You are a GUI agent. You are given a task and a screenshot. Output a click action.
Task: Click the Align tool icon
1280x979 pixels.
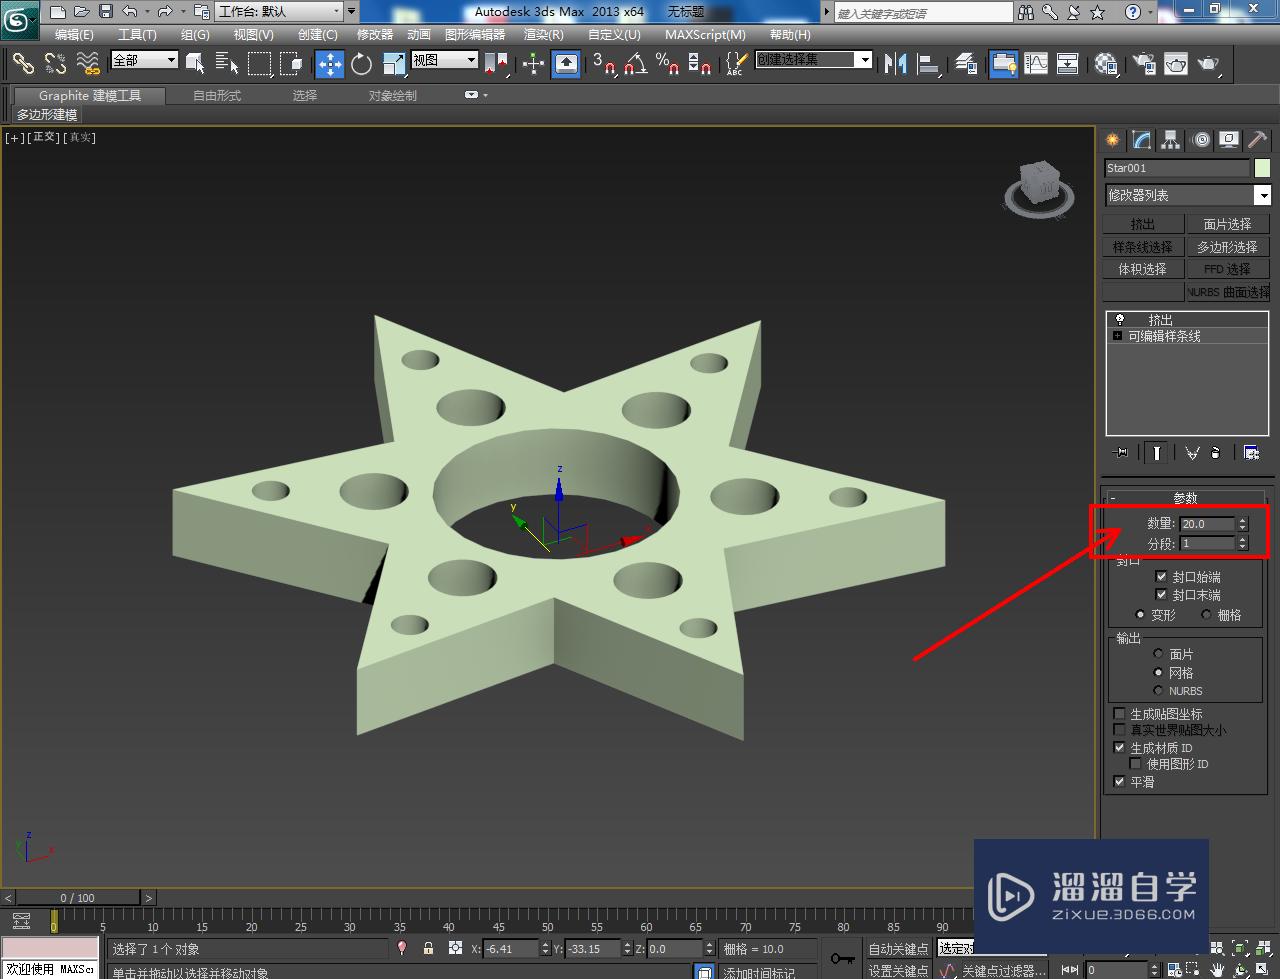click(x=929, y=64)
